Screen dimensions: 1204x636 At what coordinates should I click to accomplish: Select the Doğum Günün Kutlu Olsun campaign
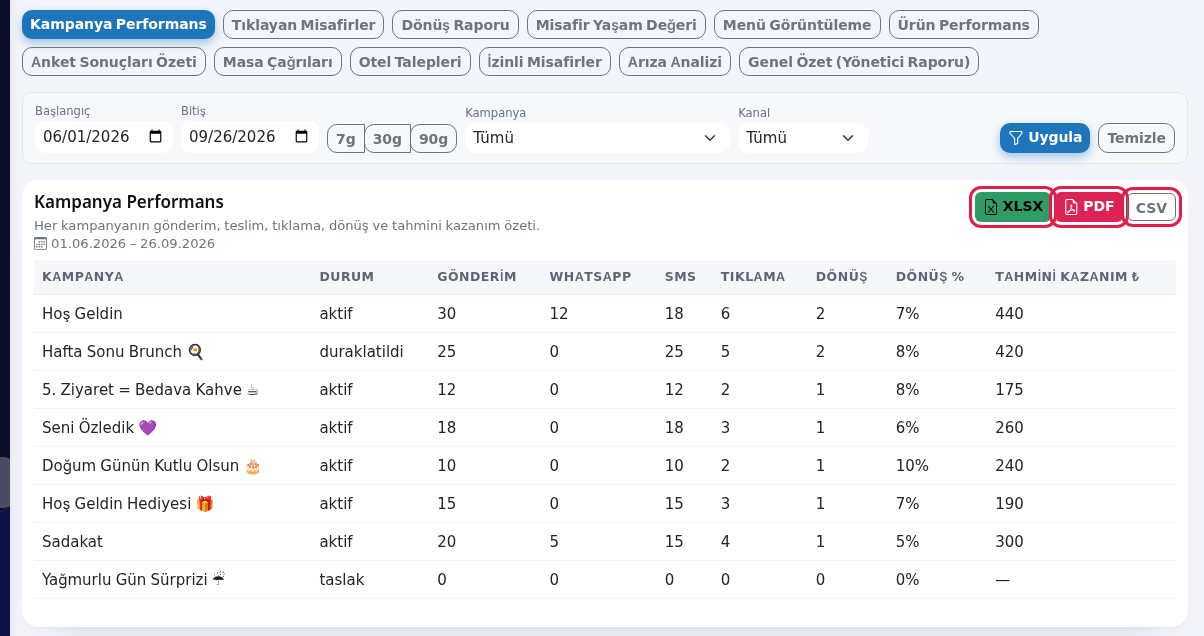152,466
